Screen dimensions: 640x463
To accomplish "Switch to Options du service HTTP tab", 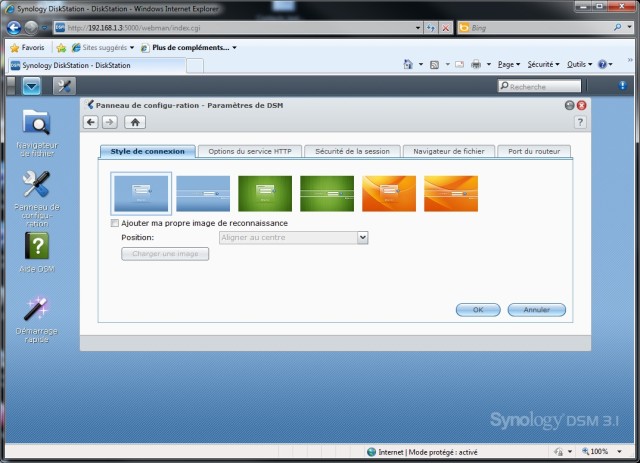I will pyautogui.click(x=250, y=151).
